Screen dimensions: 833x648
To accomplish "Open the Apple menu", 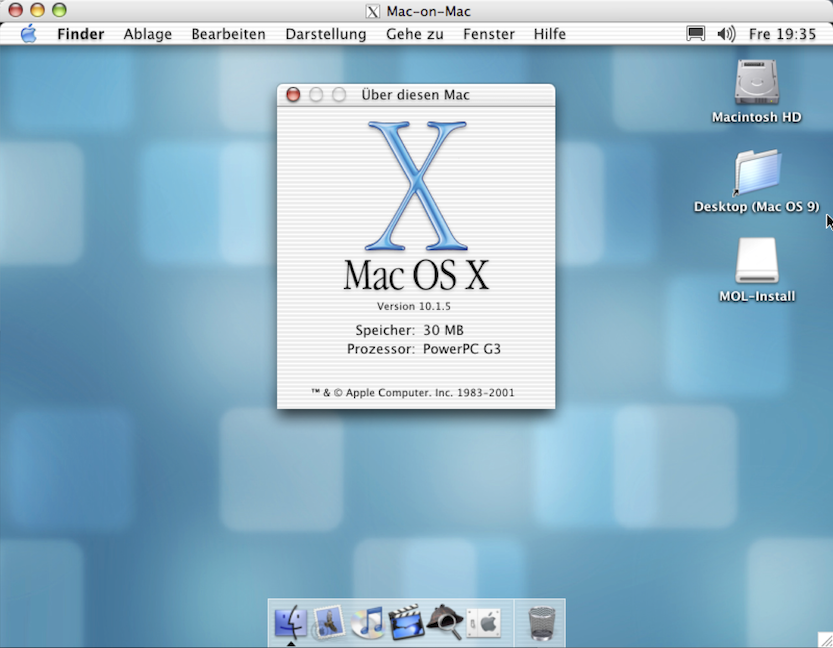I will [29, 34].
